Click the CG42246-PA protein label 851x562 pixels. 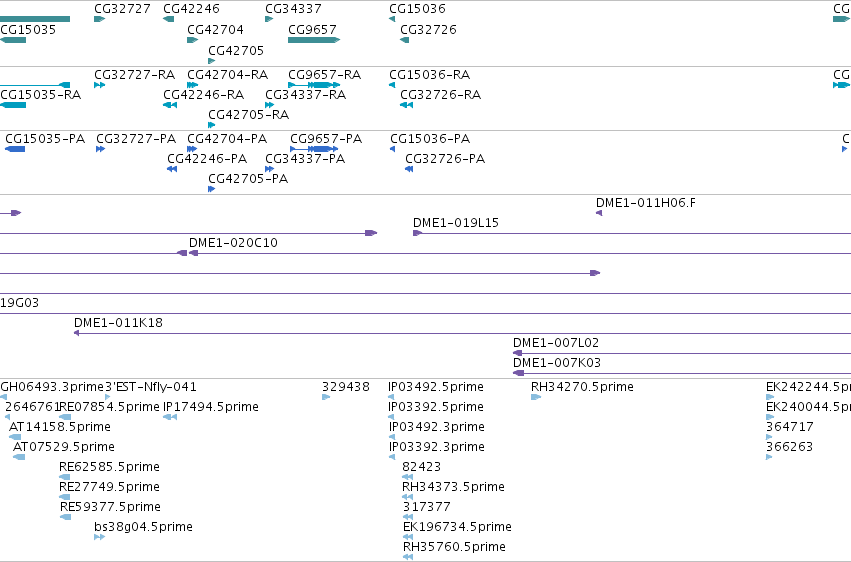[x=207, y=158]
